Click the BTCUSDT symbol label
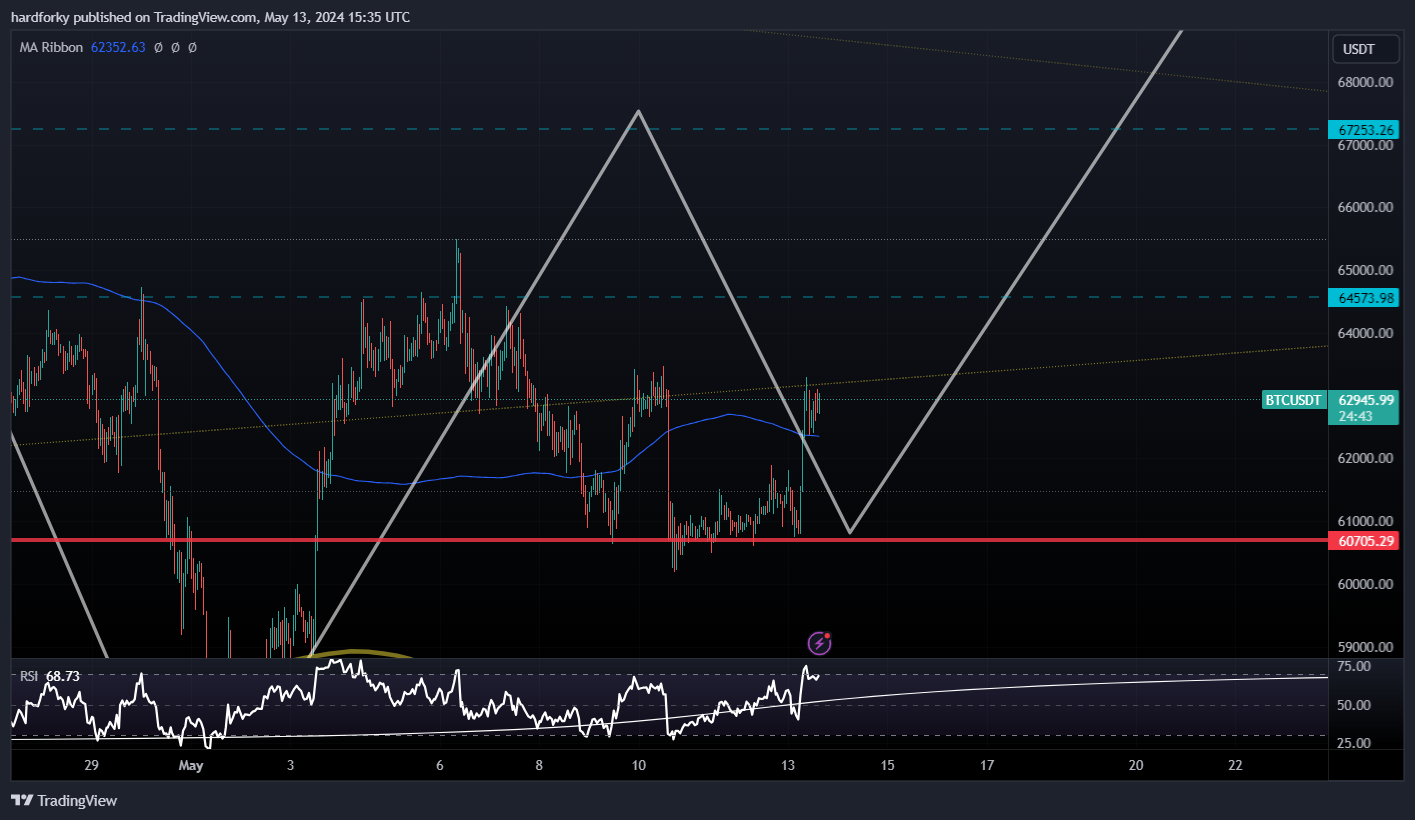 pyautogui.click(x=1294, y=400)
